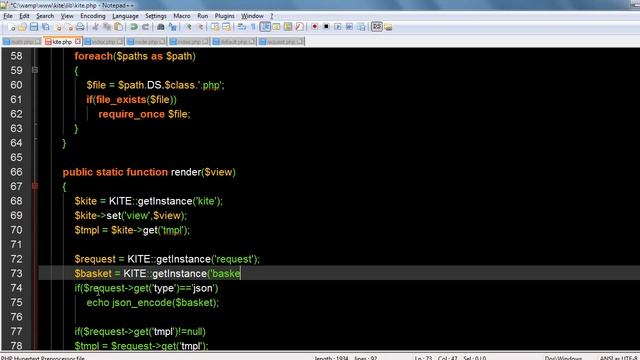Cut selection with the scissors icon
Image resolution: width=640 pixels, height=360 pixels.
tap(95, 27)
